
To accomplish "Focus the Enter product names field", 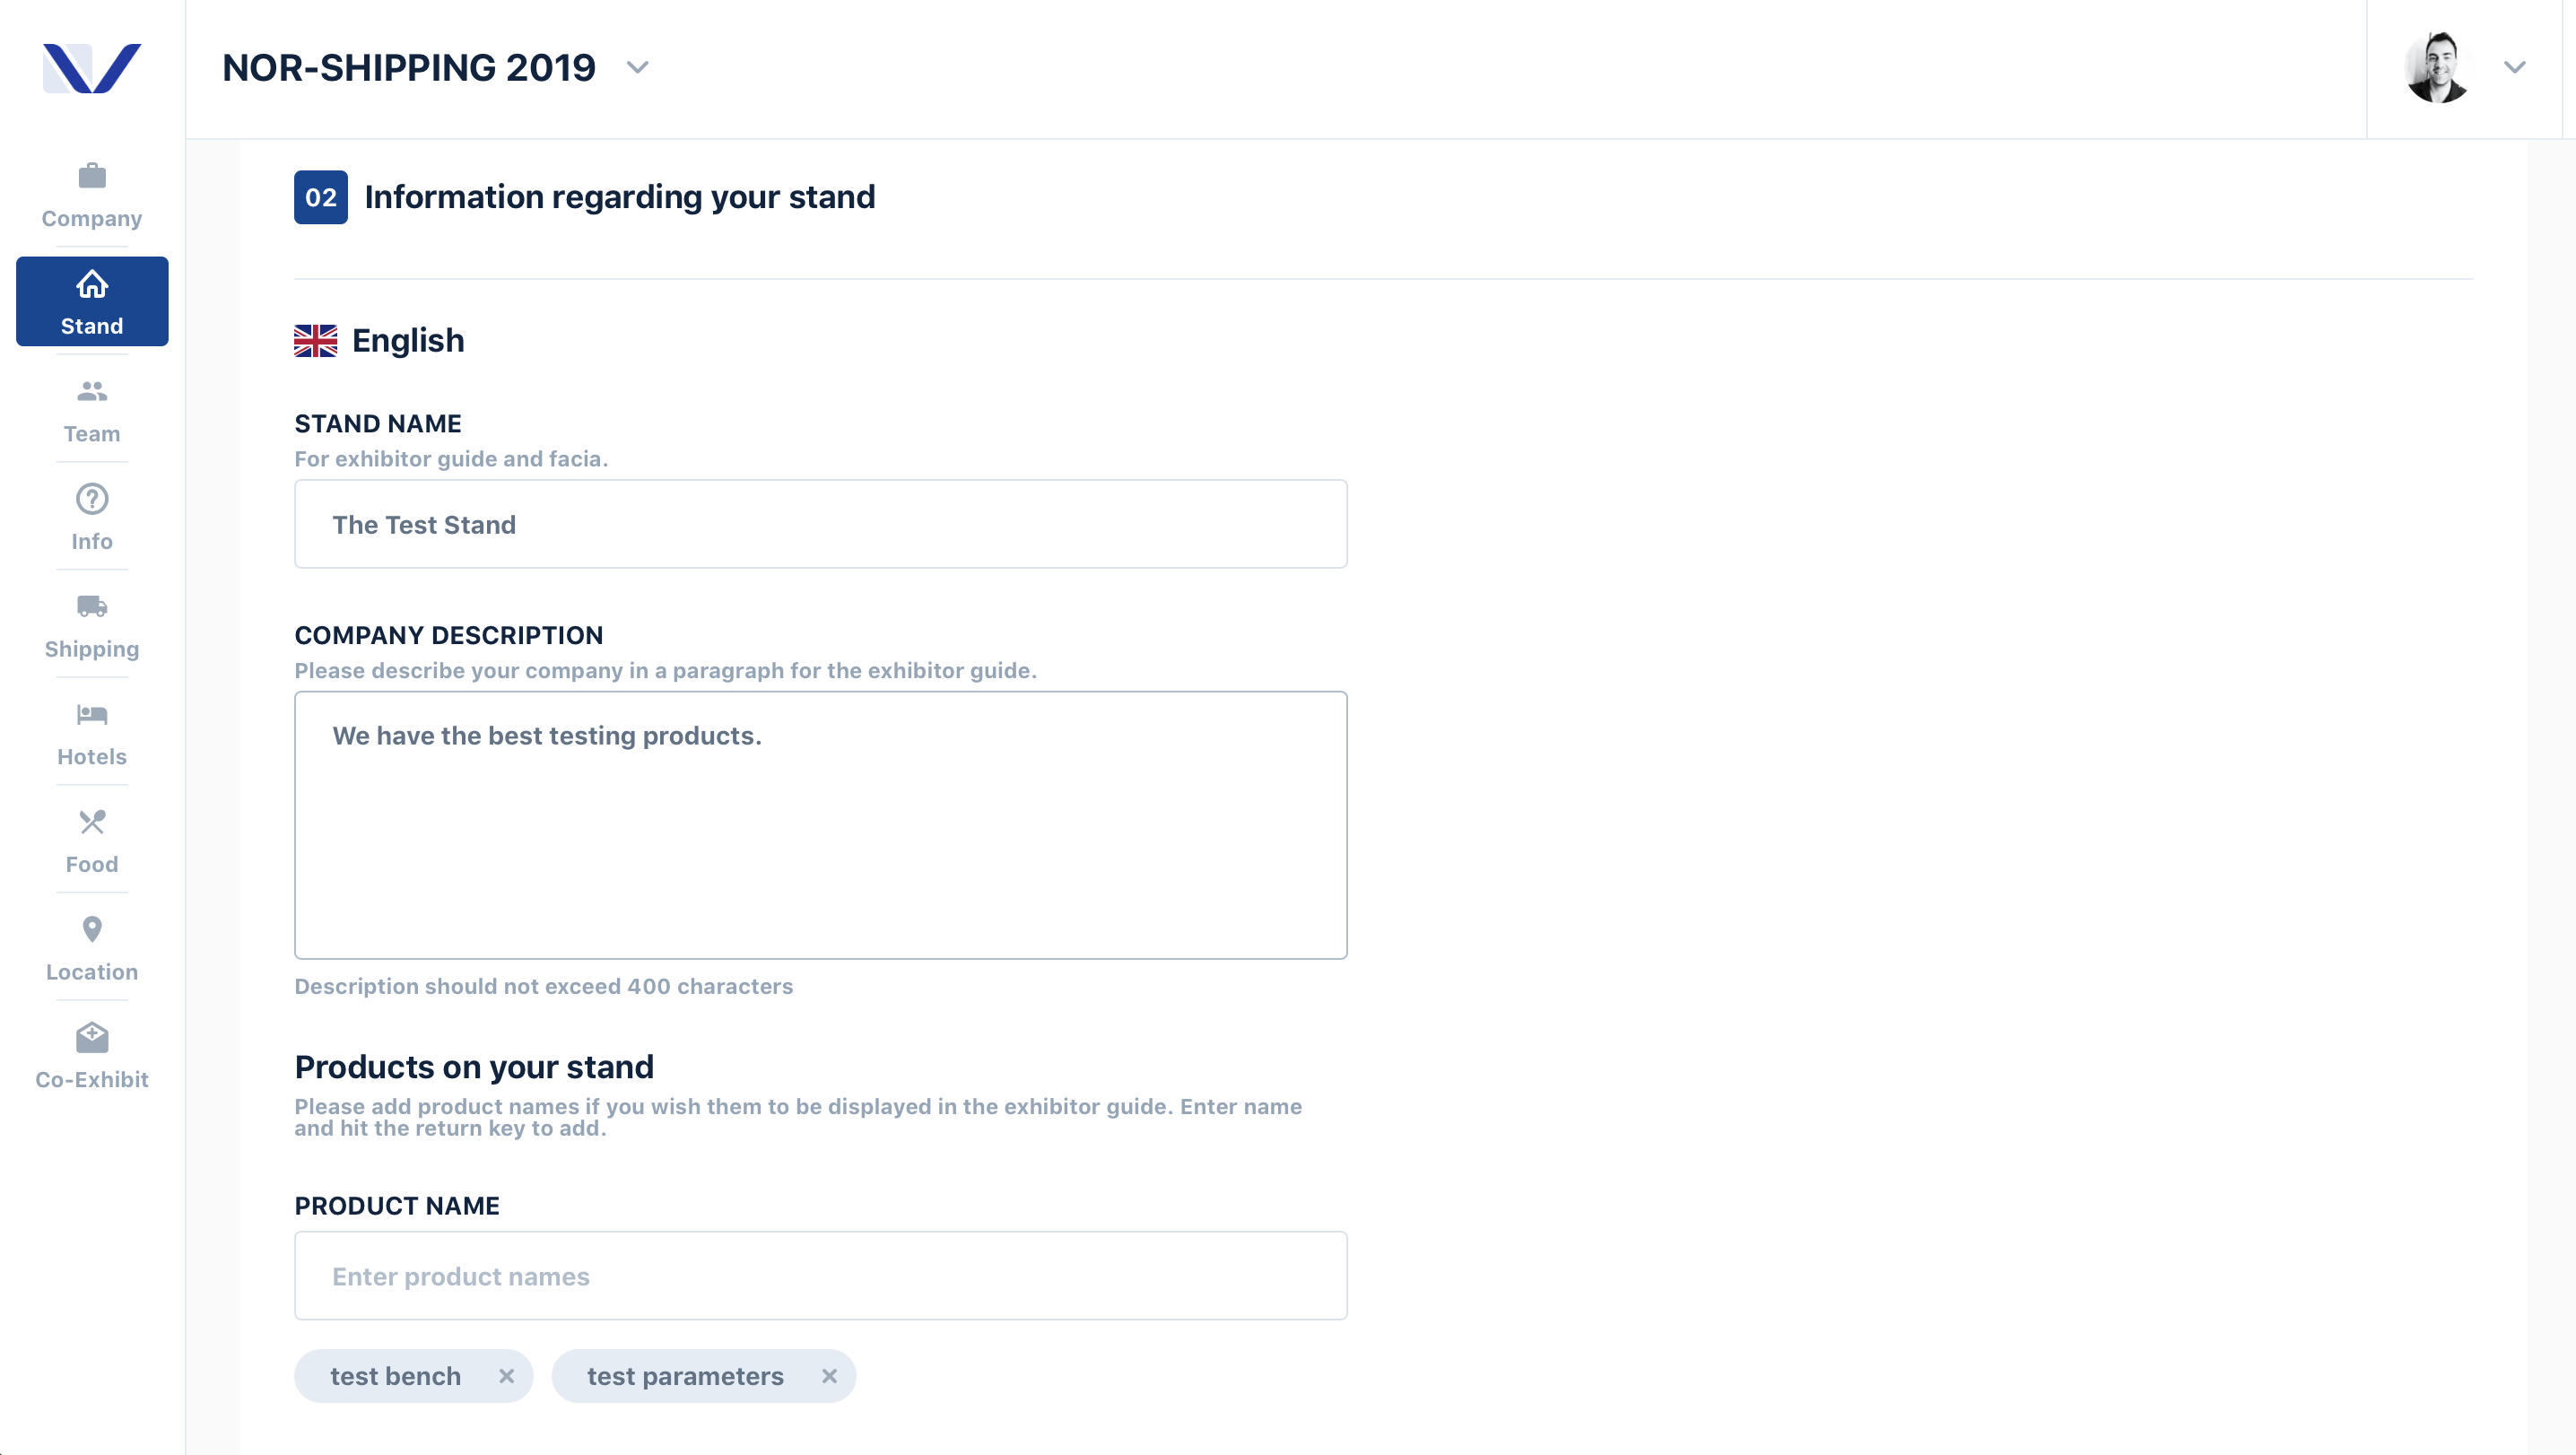I will pyautogui.click(x=821, y=1275).
